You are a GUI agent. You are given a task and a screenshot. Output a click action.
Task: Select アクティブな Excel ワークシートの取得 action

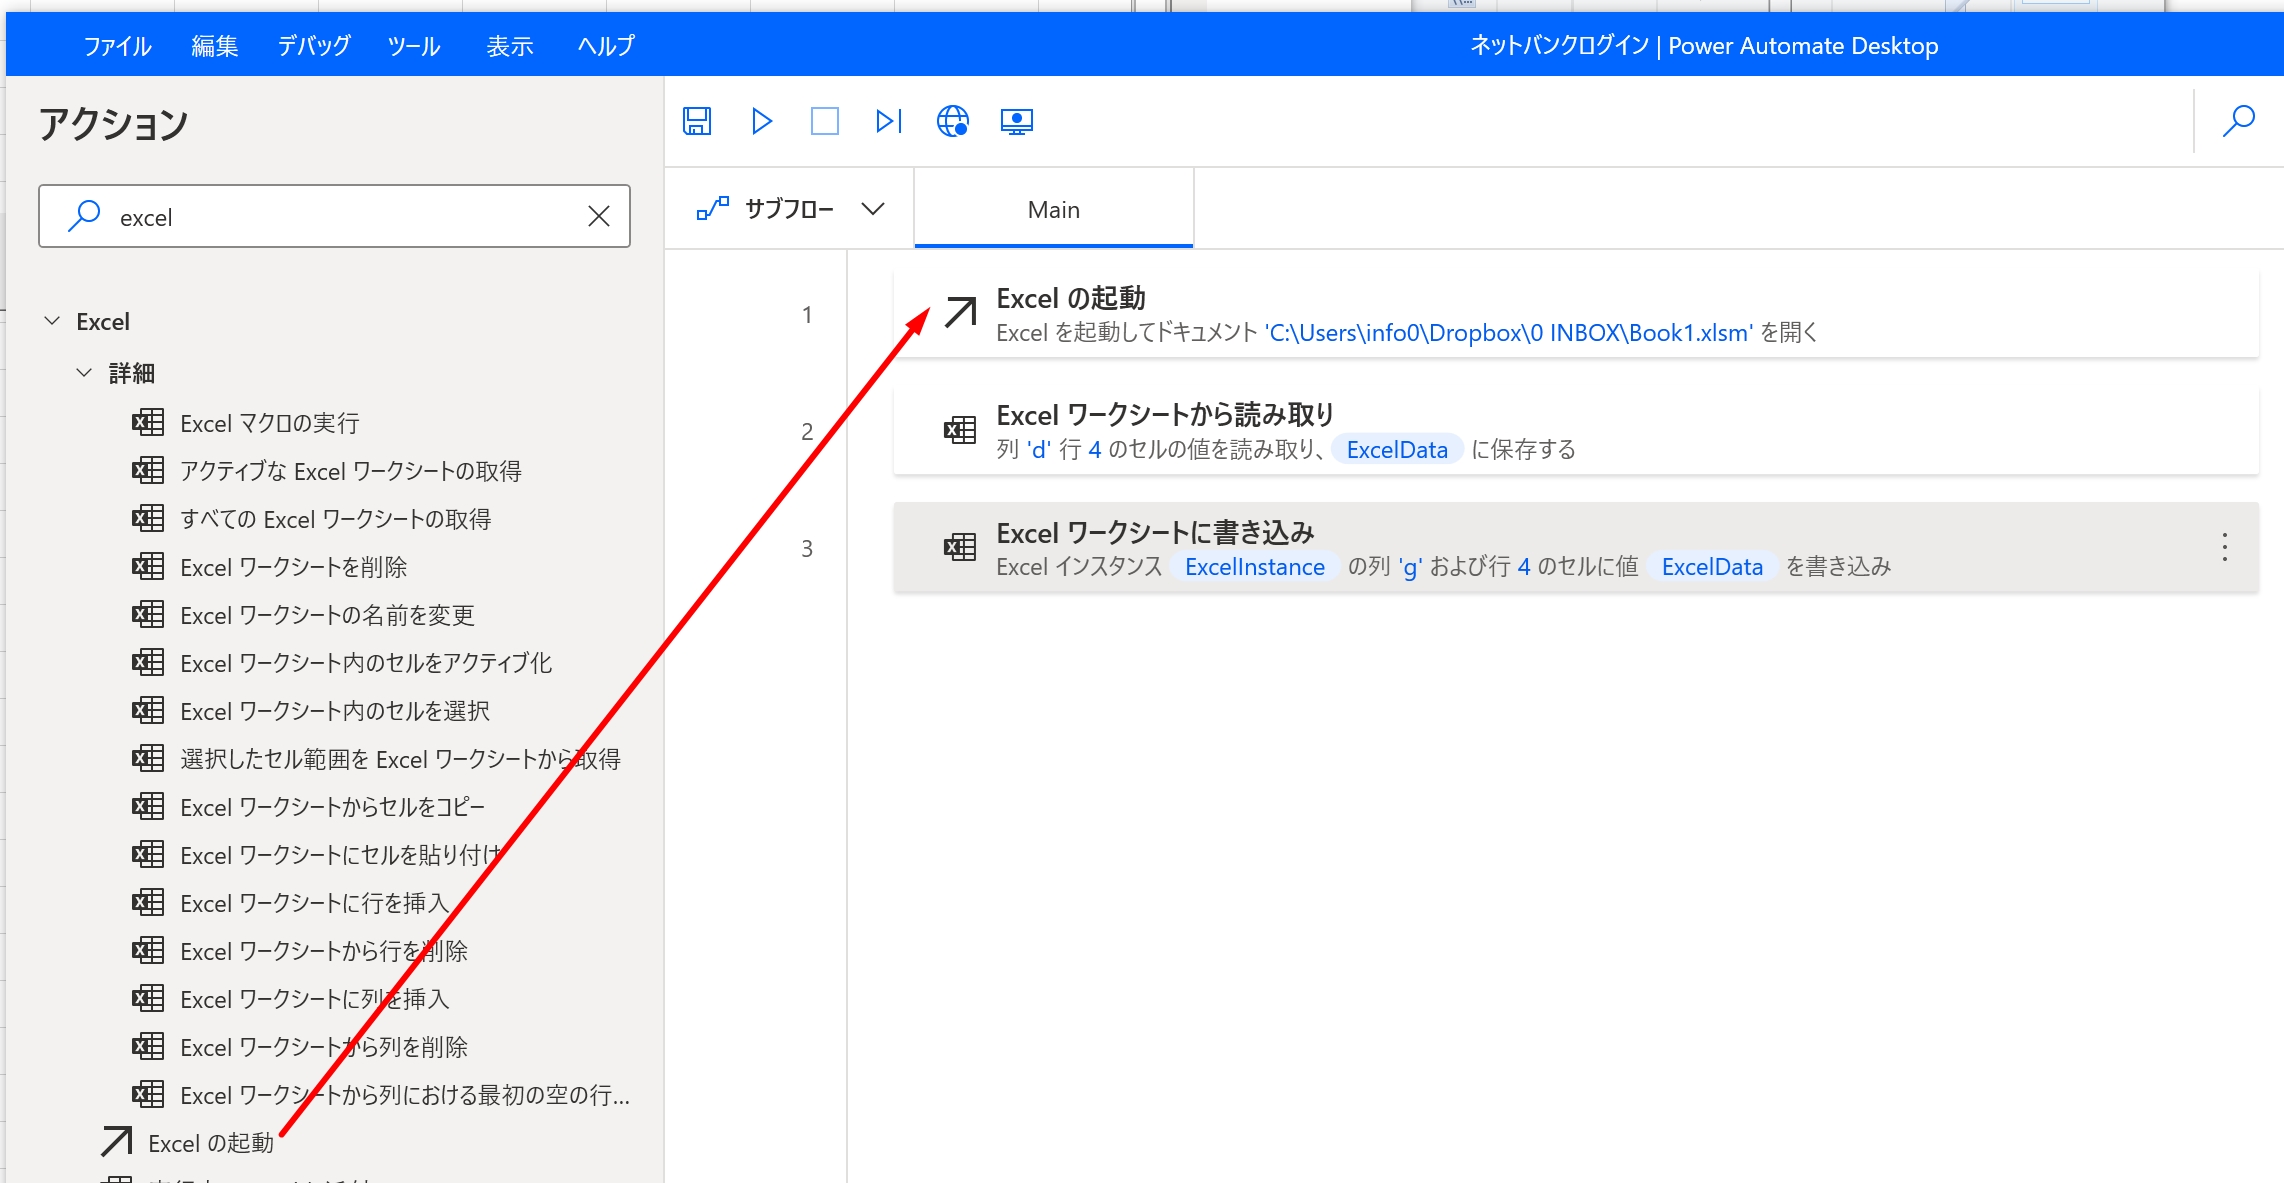pyautogui.click(x=350, y=471)
